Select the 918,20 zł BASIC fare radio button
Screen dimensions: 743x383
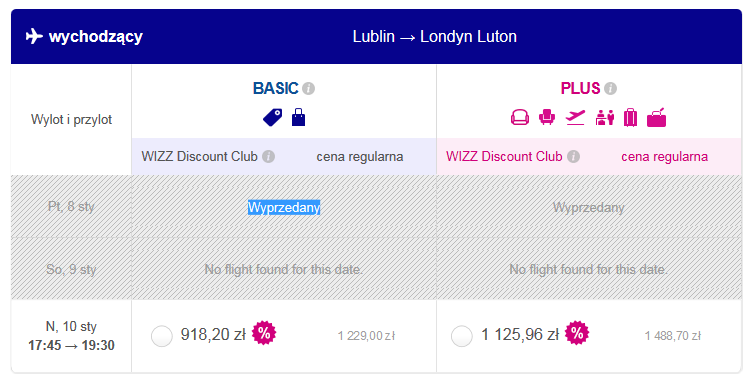point(162,336)
